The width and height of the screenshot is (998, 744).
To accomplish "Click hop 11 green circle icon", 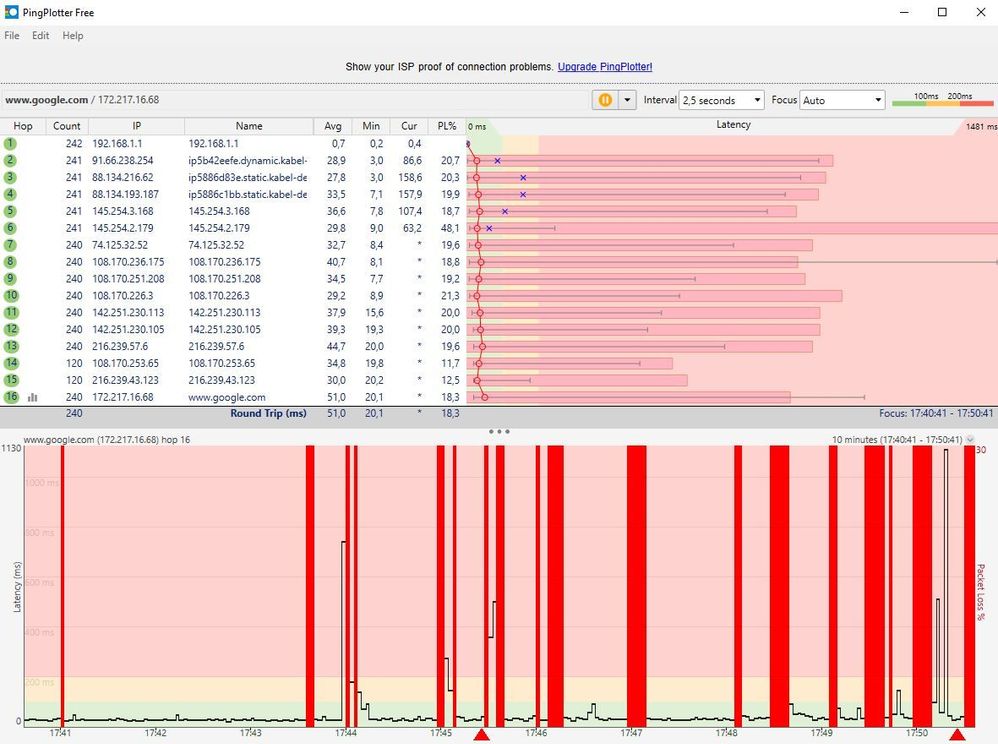I will click(11, 312).
